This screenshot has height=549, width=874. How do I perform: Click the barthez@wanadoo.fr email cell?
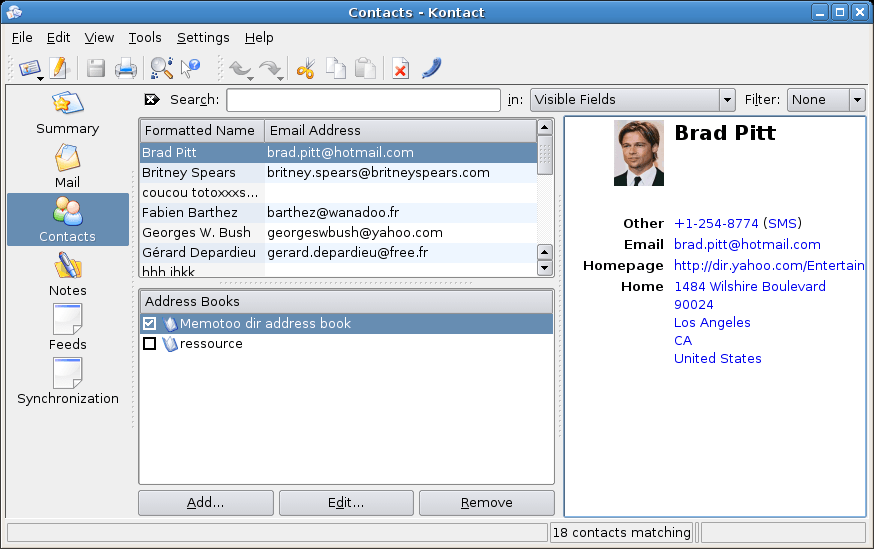tap(333, 213)
